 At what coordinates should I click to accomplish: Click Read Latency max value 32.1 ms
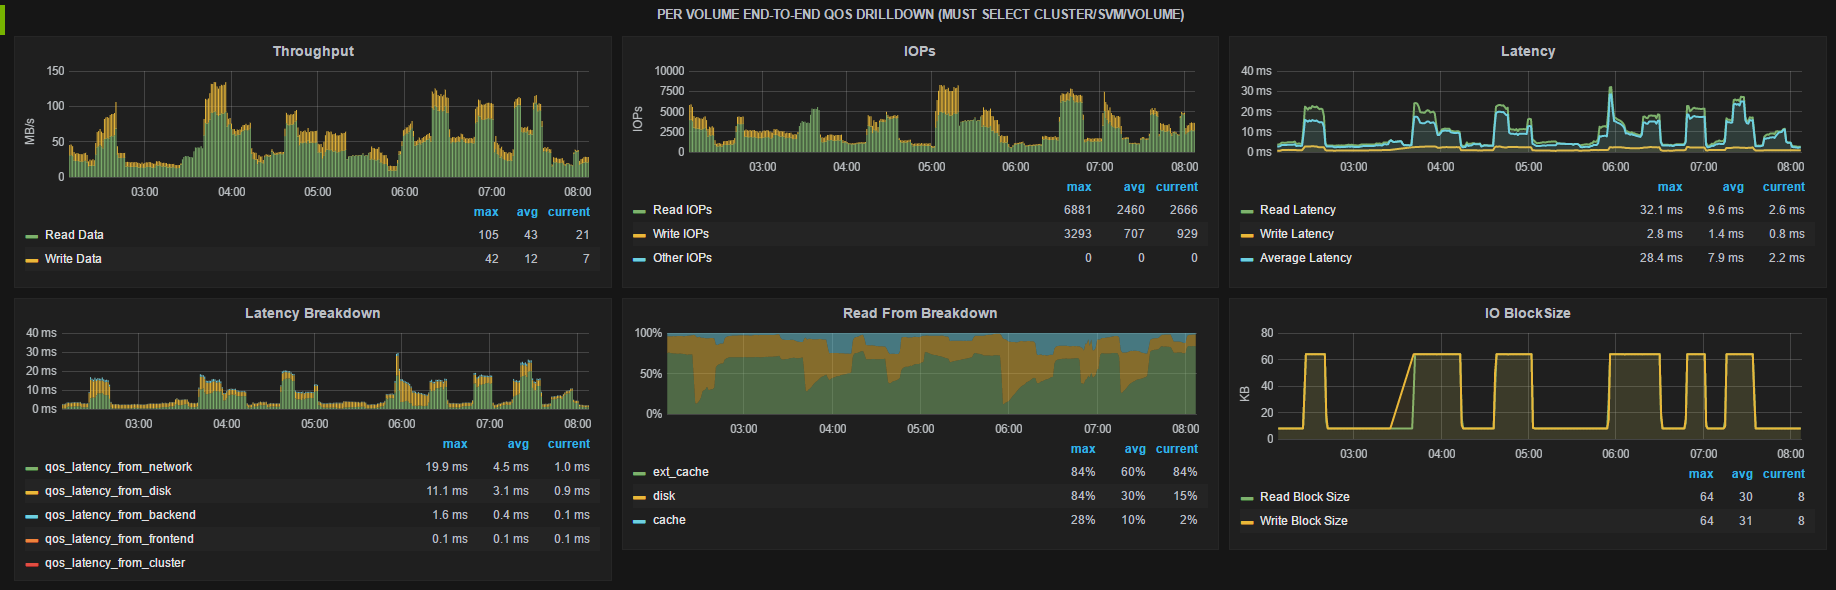pyautogui.click(x=1661, y=210)
